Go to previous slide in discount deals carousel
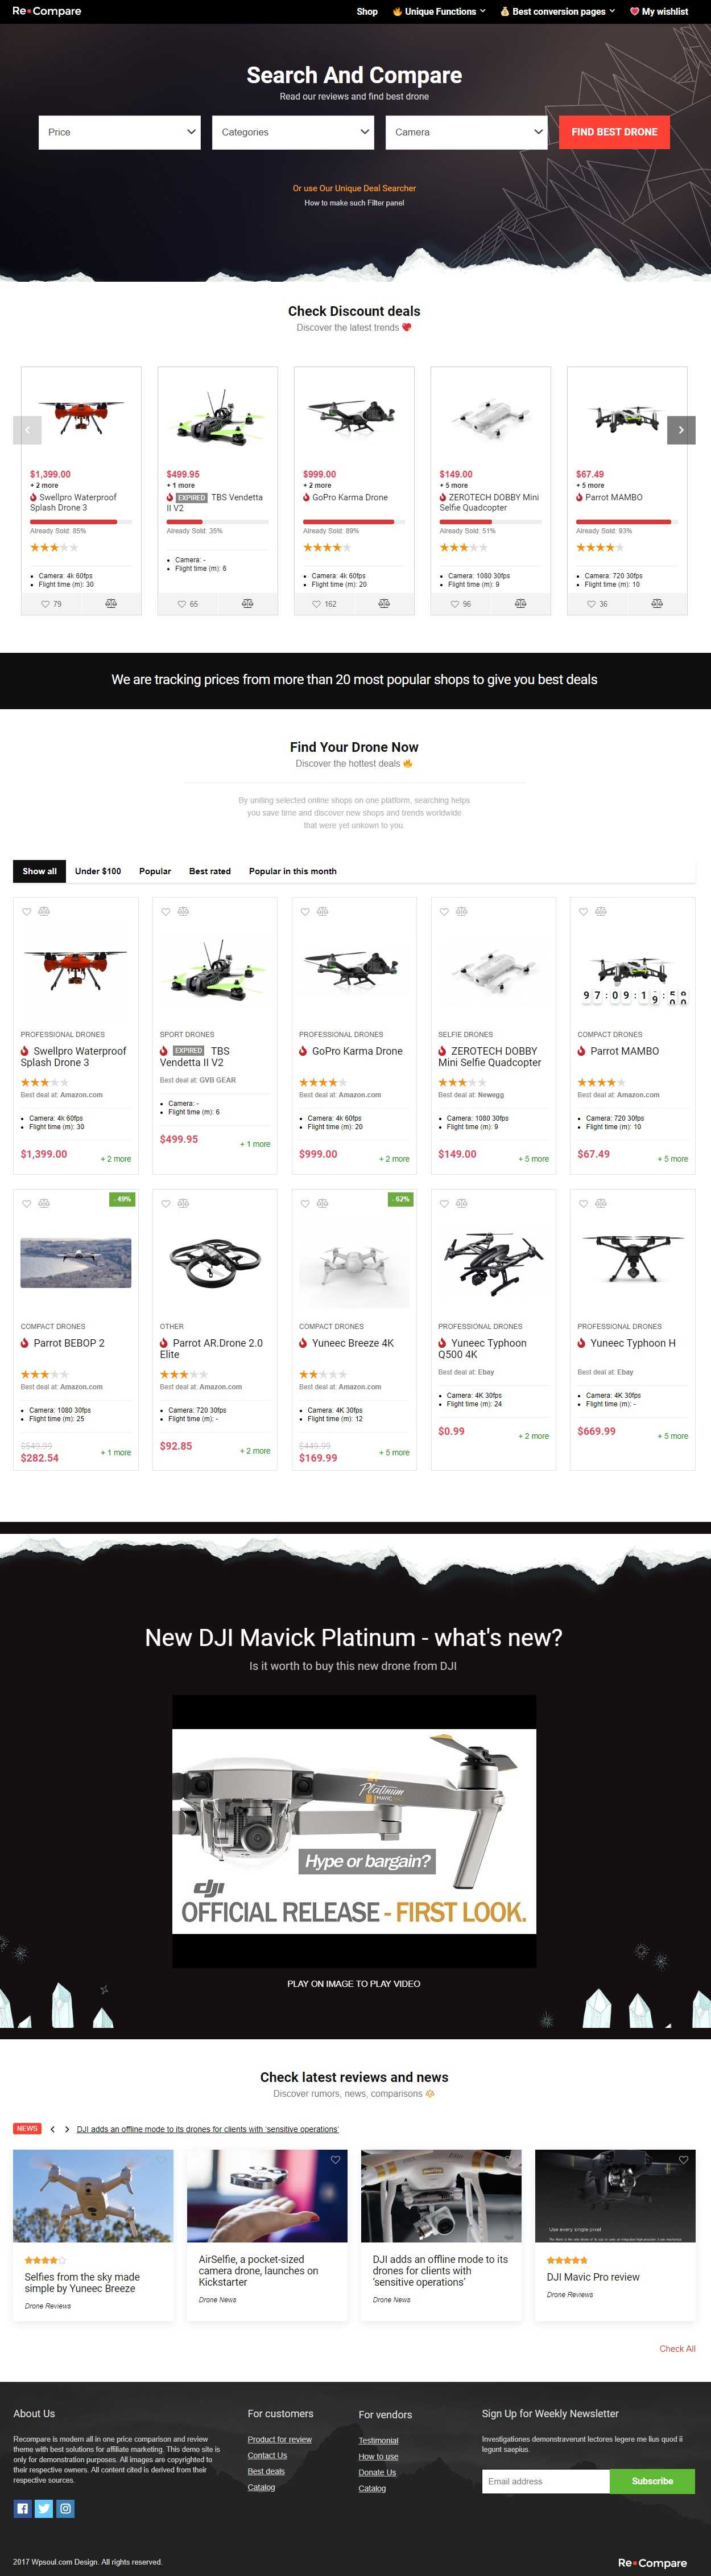The height and width of the screenshot is (2576, 711). pos(27,430)
